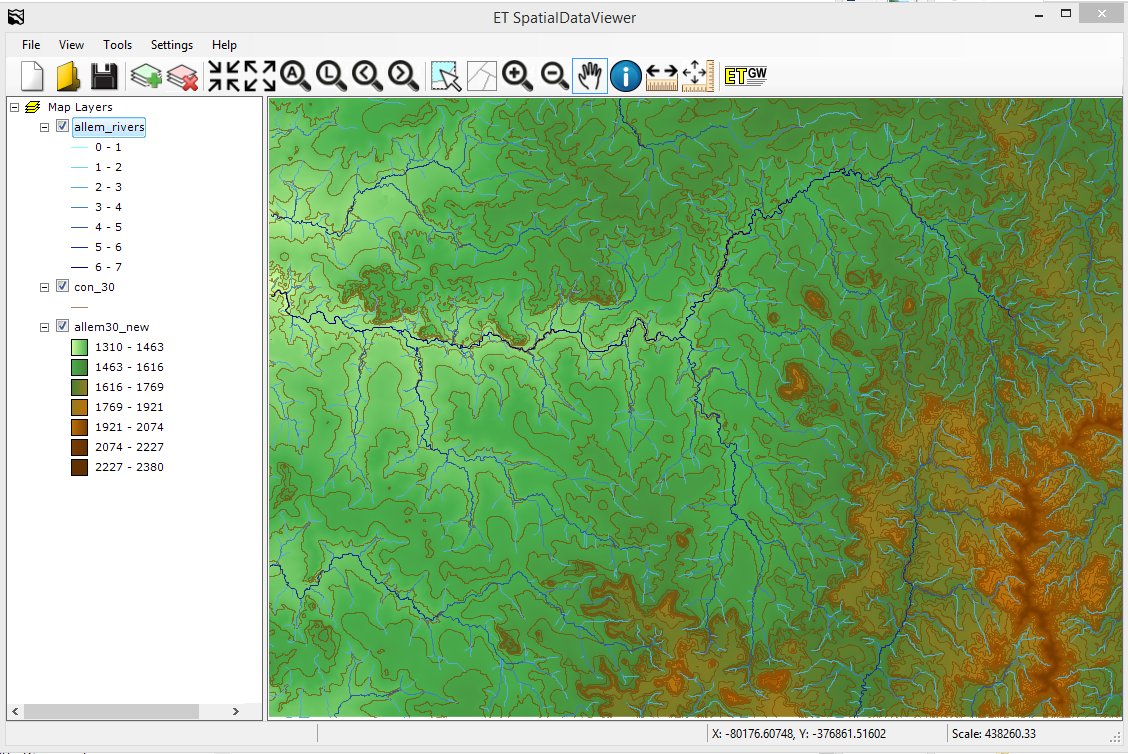The width and height of the screenshot is (1128, 754).
Task: Hide the allem30_new layer via checkbox
Action: [63, 327]
